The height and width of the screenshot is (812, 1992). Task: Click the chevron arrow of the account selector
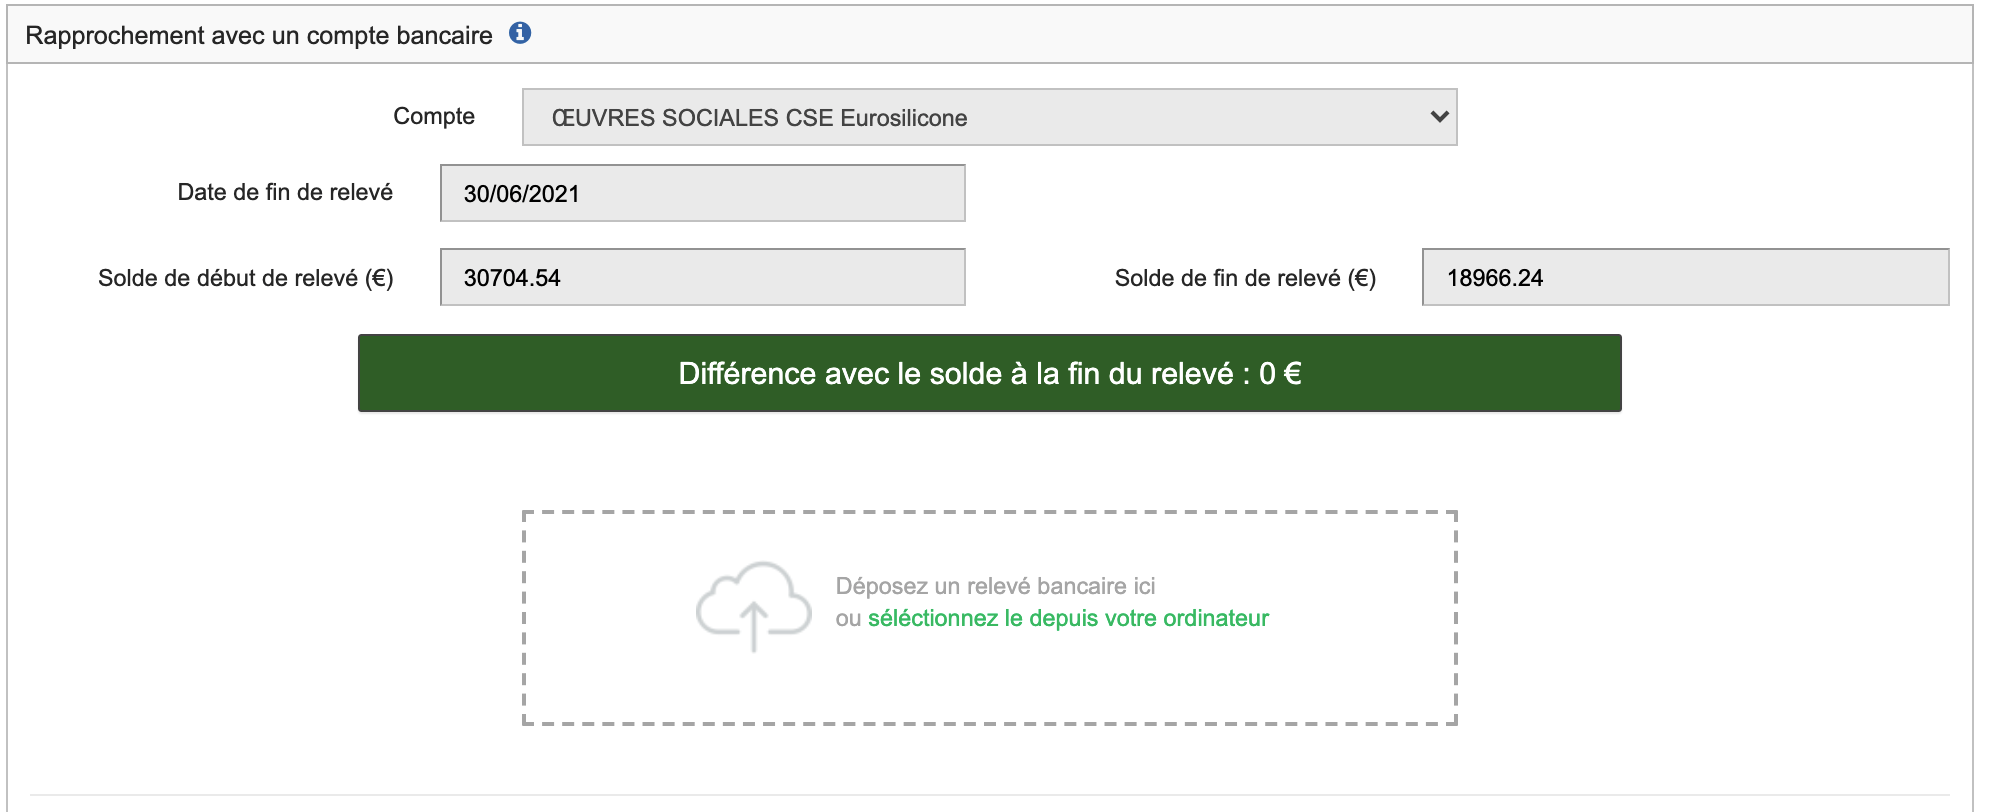click(1439, 117)
